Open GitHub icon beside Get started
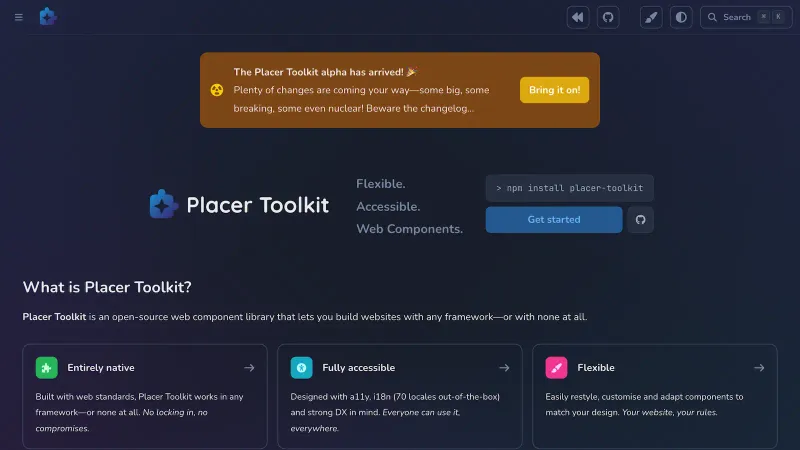 pos(640,220)
